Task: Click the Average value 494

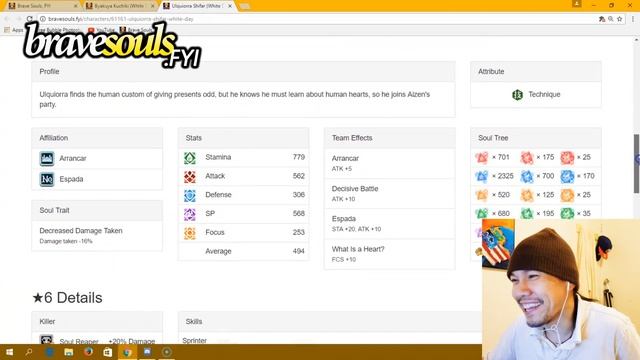Action: (x=298, y=251)
